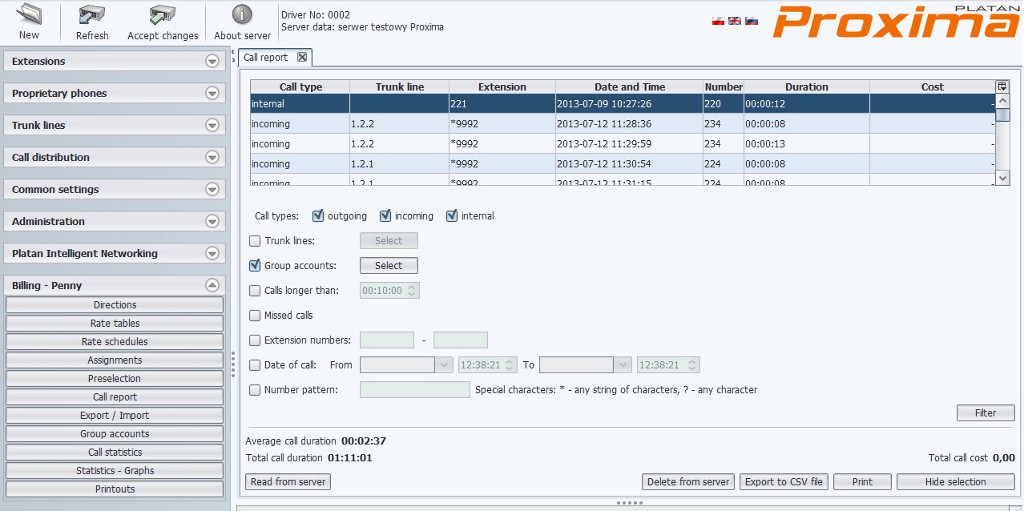Open Group accounts menu item
The height and width of the screenshot is (511, 1024).
[x=115, y=433]
